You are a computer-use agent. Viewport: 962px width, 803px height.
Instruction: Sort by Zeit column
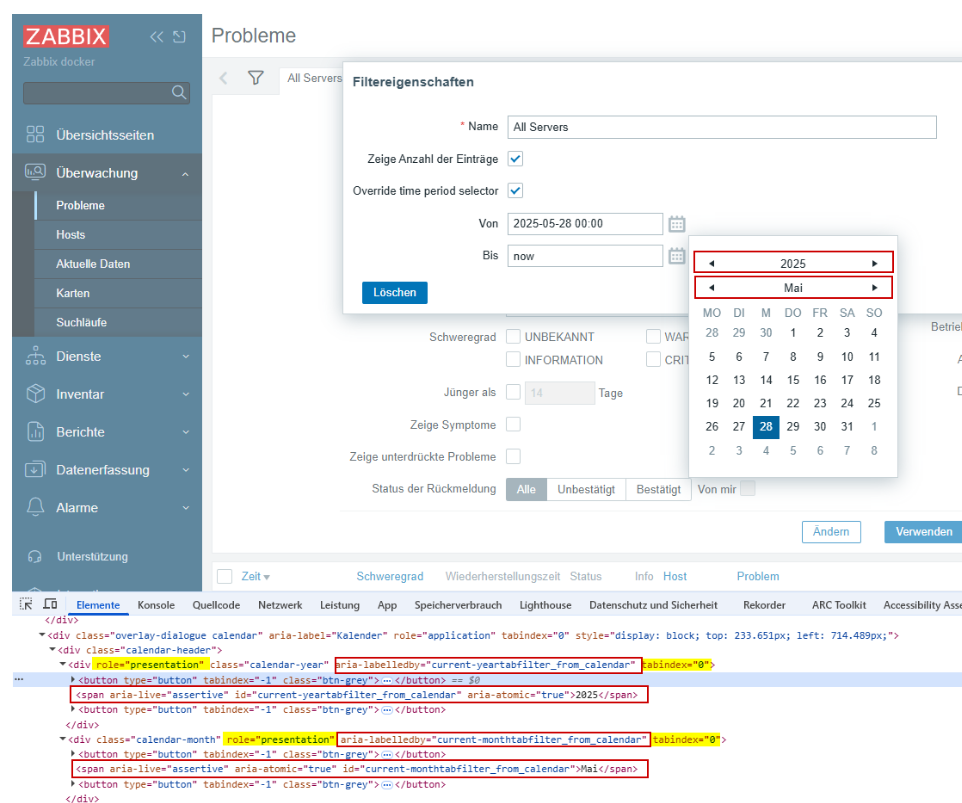[x=255, y=576]
